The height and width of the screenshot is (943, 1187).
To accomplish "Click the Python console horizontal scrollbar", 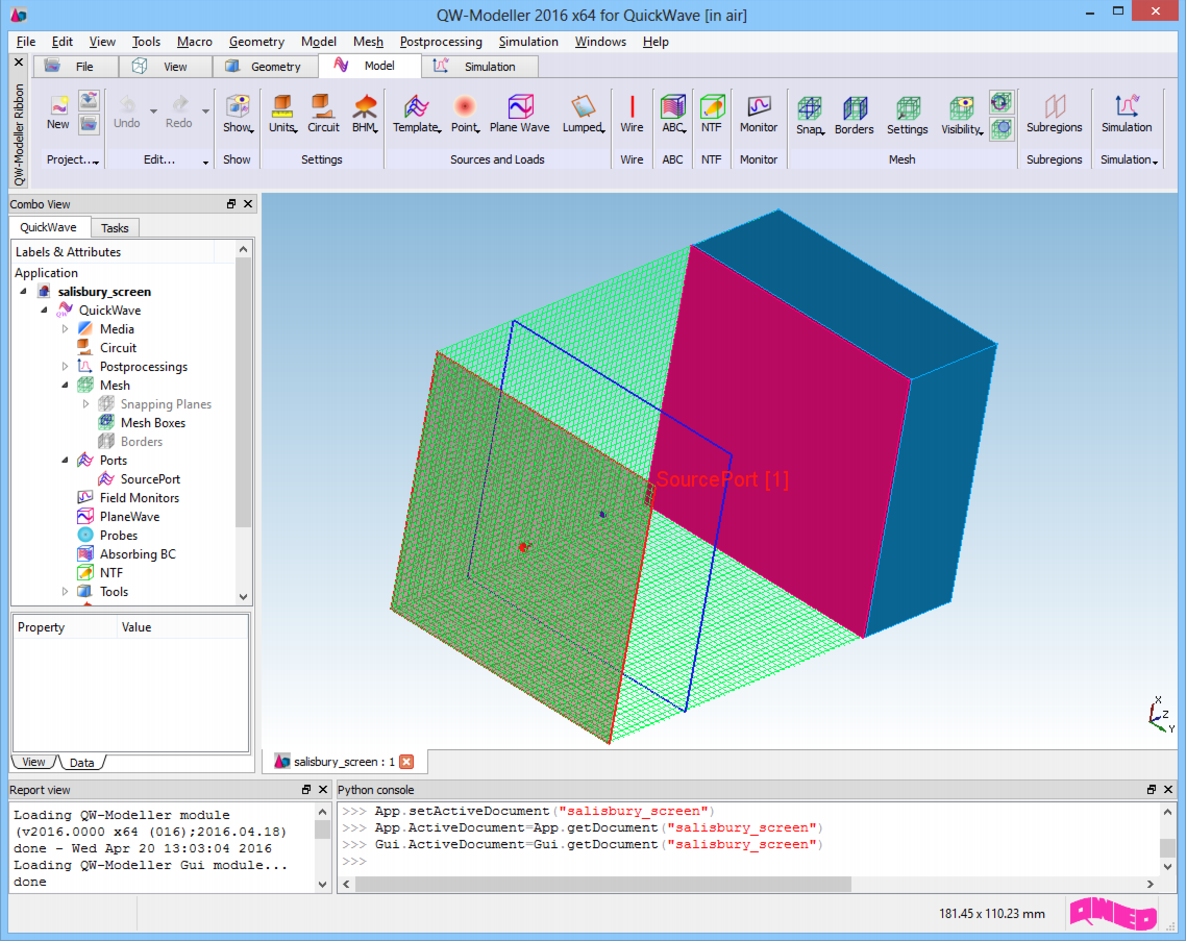I will click(x=603, y=884).
